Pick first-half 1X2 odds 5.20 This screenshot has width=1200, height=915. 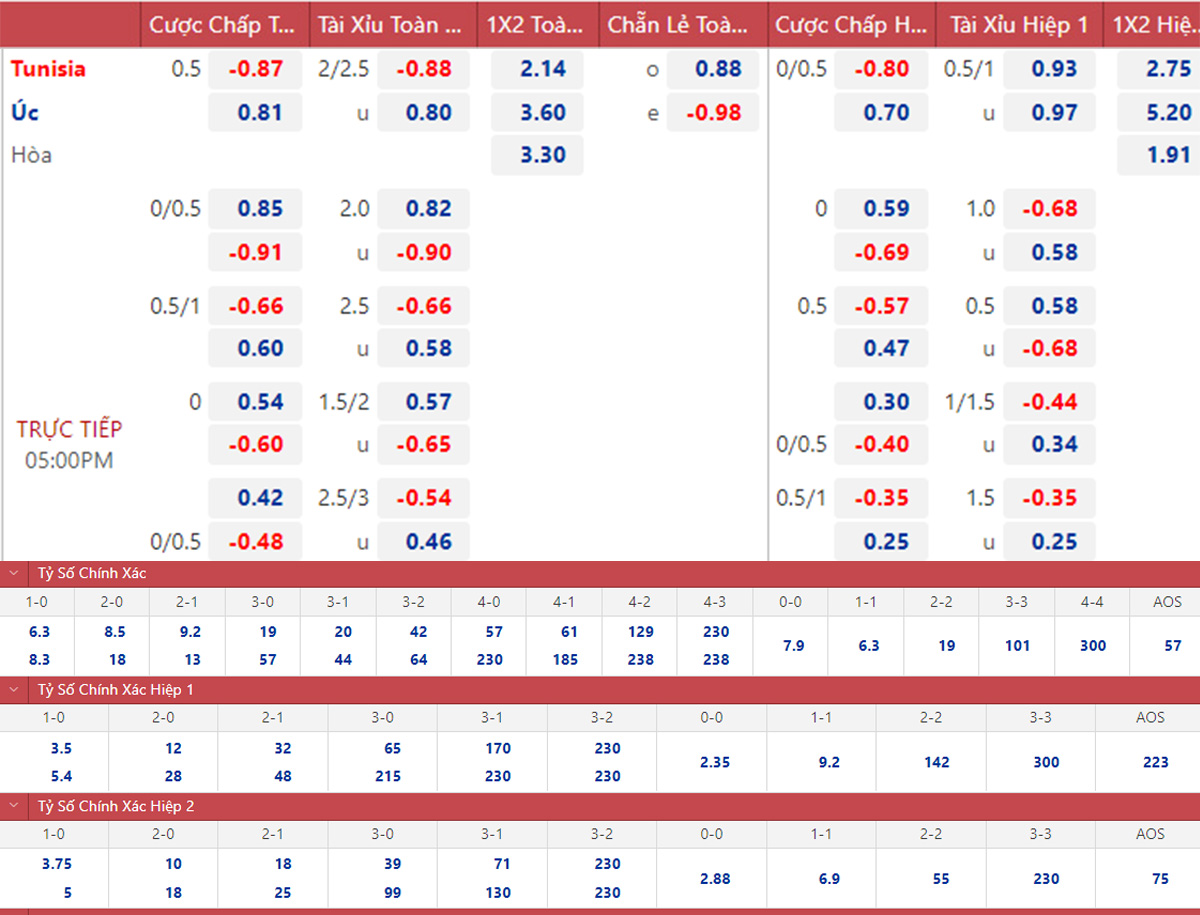point(1168,113)
